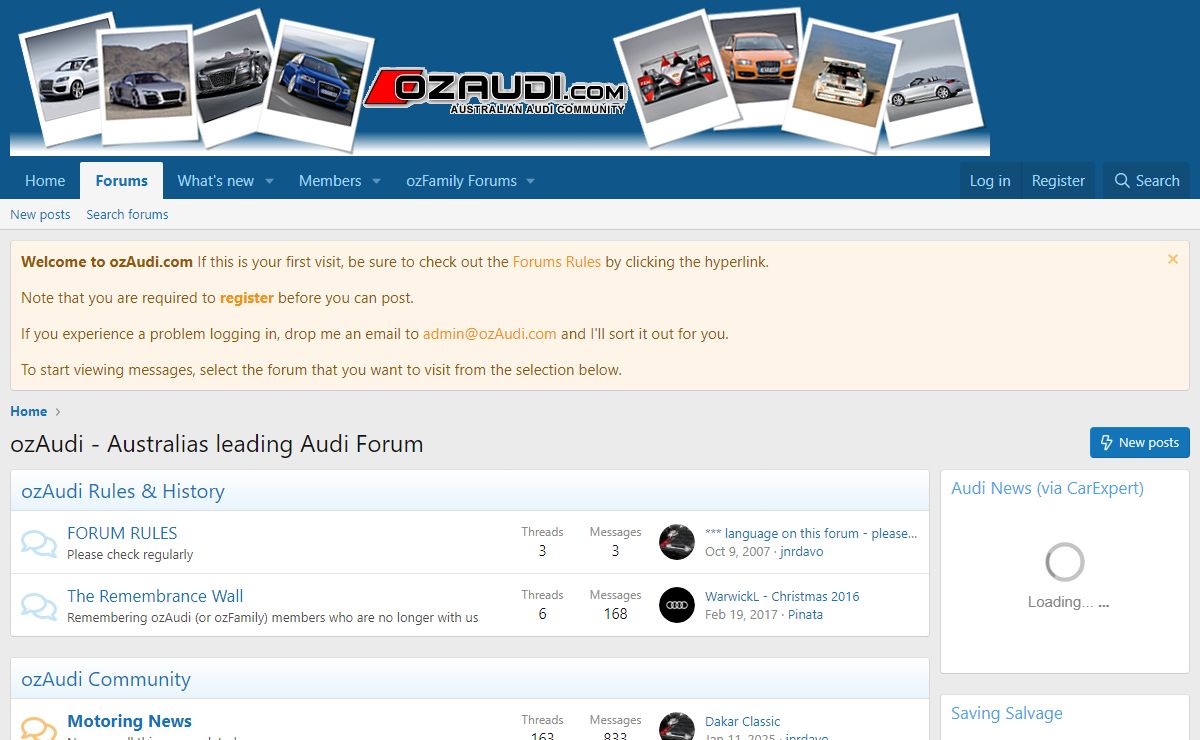Open Audi News (via CarExpert) widget title
This screenshot has width=1200, height=740.
click(1047, 488)
